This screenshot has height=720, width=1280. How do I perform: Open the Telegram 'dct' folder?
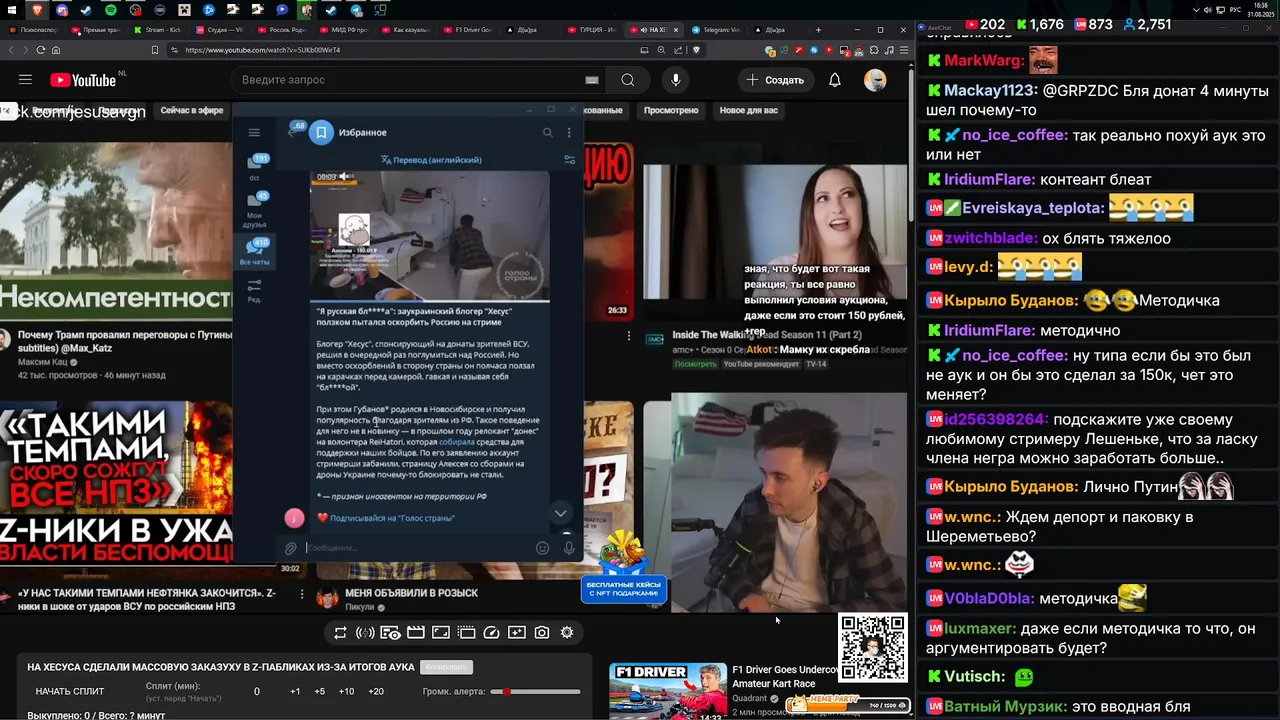pyautogui.click(x=255, y=166)
